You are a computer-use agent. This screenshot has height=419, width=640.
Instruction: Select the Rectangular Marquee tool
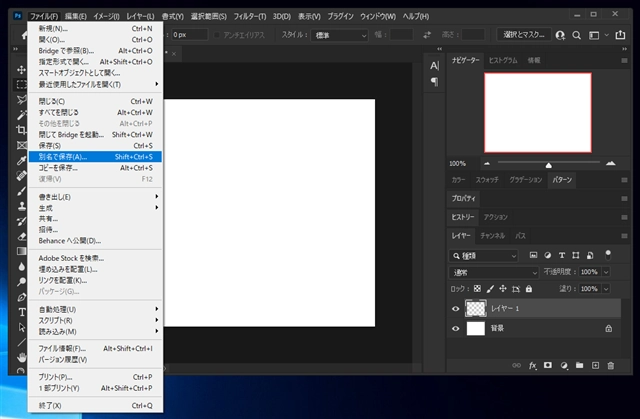click(21, 84)
